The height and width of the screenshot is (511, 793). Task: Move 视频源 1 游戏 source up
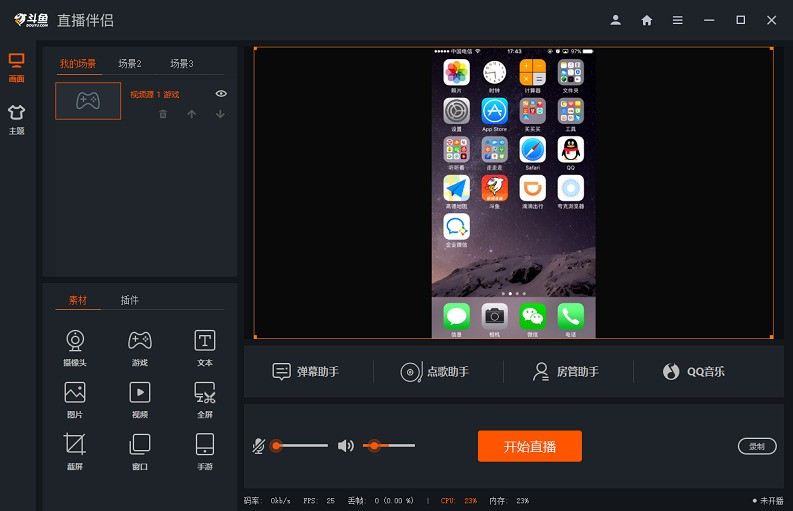[192, 114]
